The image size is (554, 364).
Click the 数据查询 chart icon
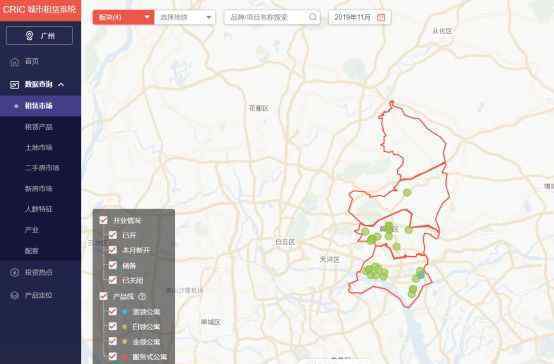click(x=14, y=84)
